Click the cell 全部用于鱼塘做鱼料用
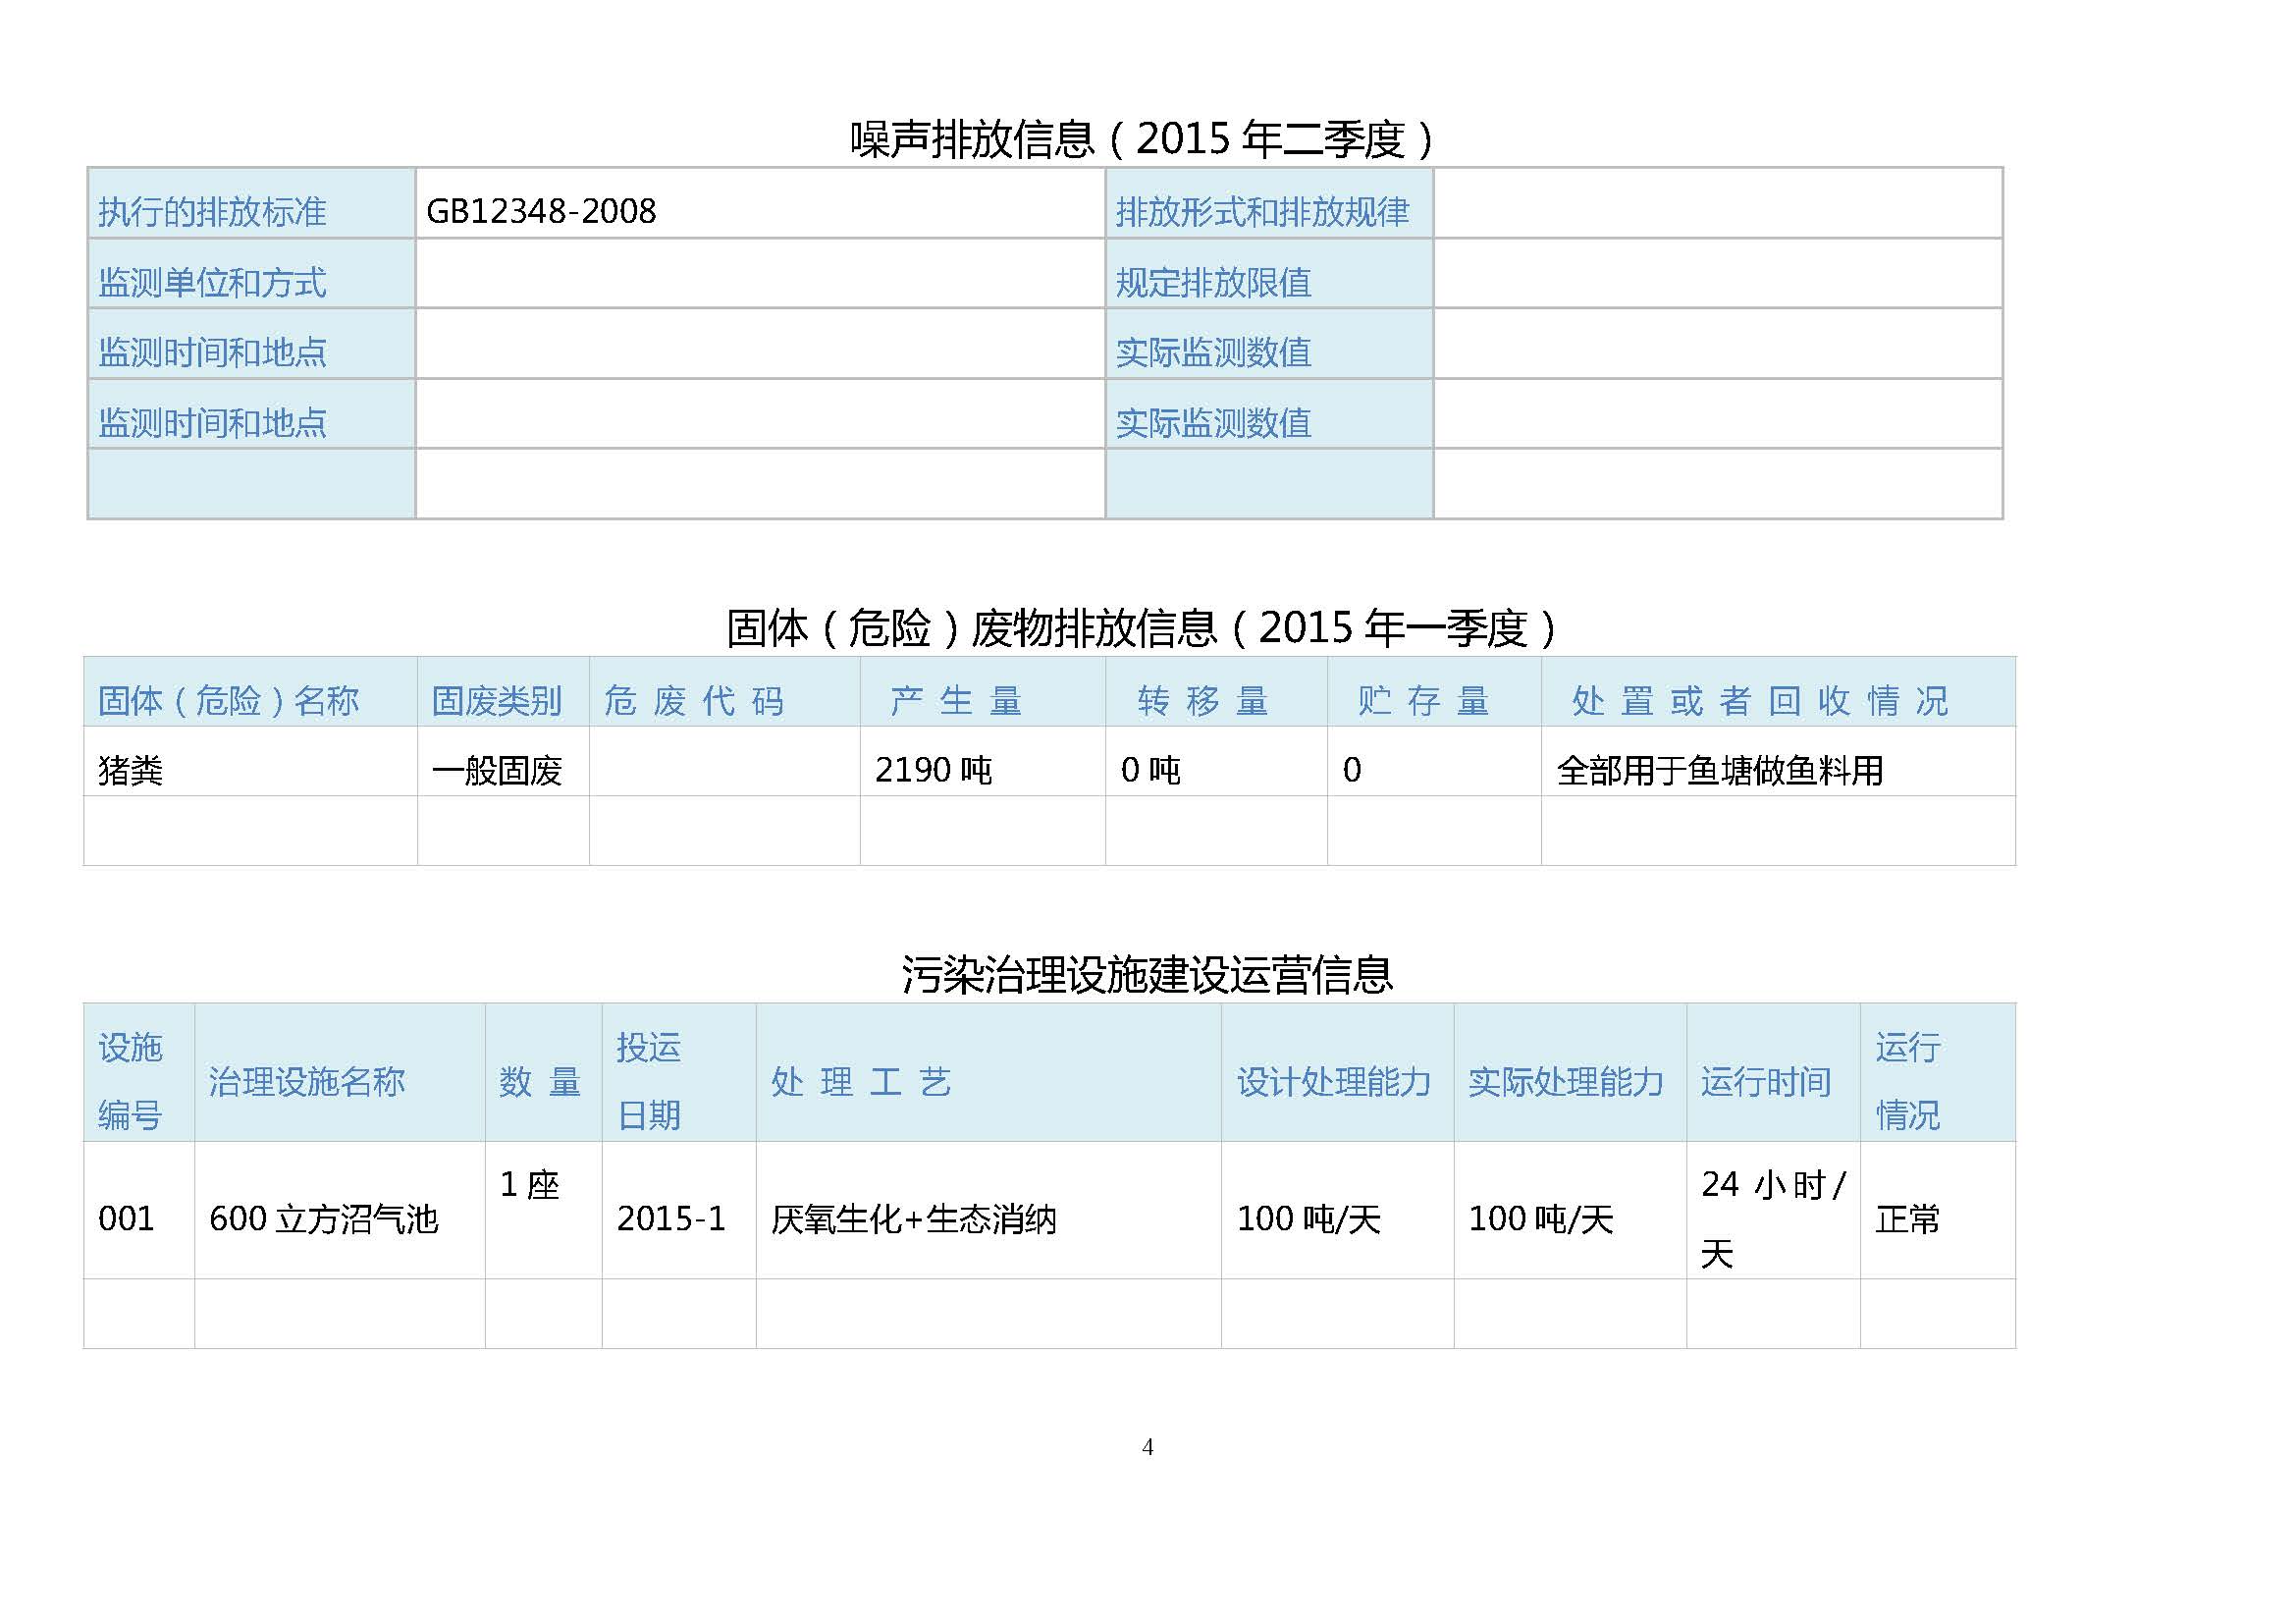 (x=1720, y=770)
